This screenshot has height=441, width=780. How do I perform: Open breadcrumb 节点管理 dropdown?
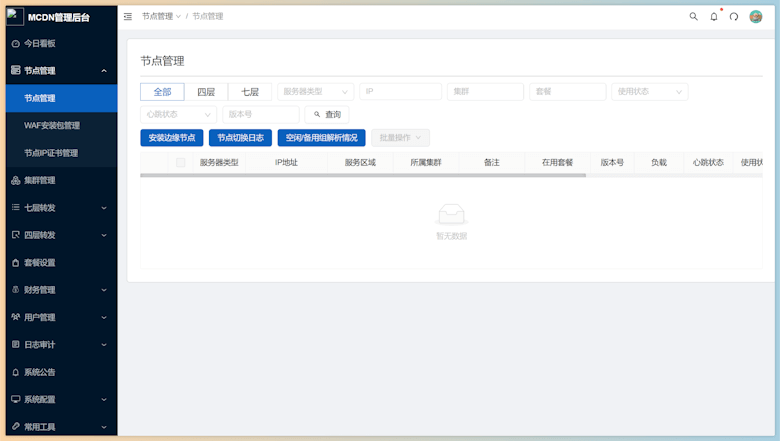click(161, 16)
